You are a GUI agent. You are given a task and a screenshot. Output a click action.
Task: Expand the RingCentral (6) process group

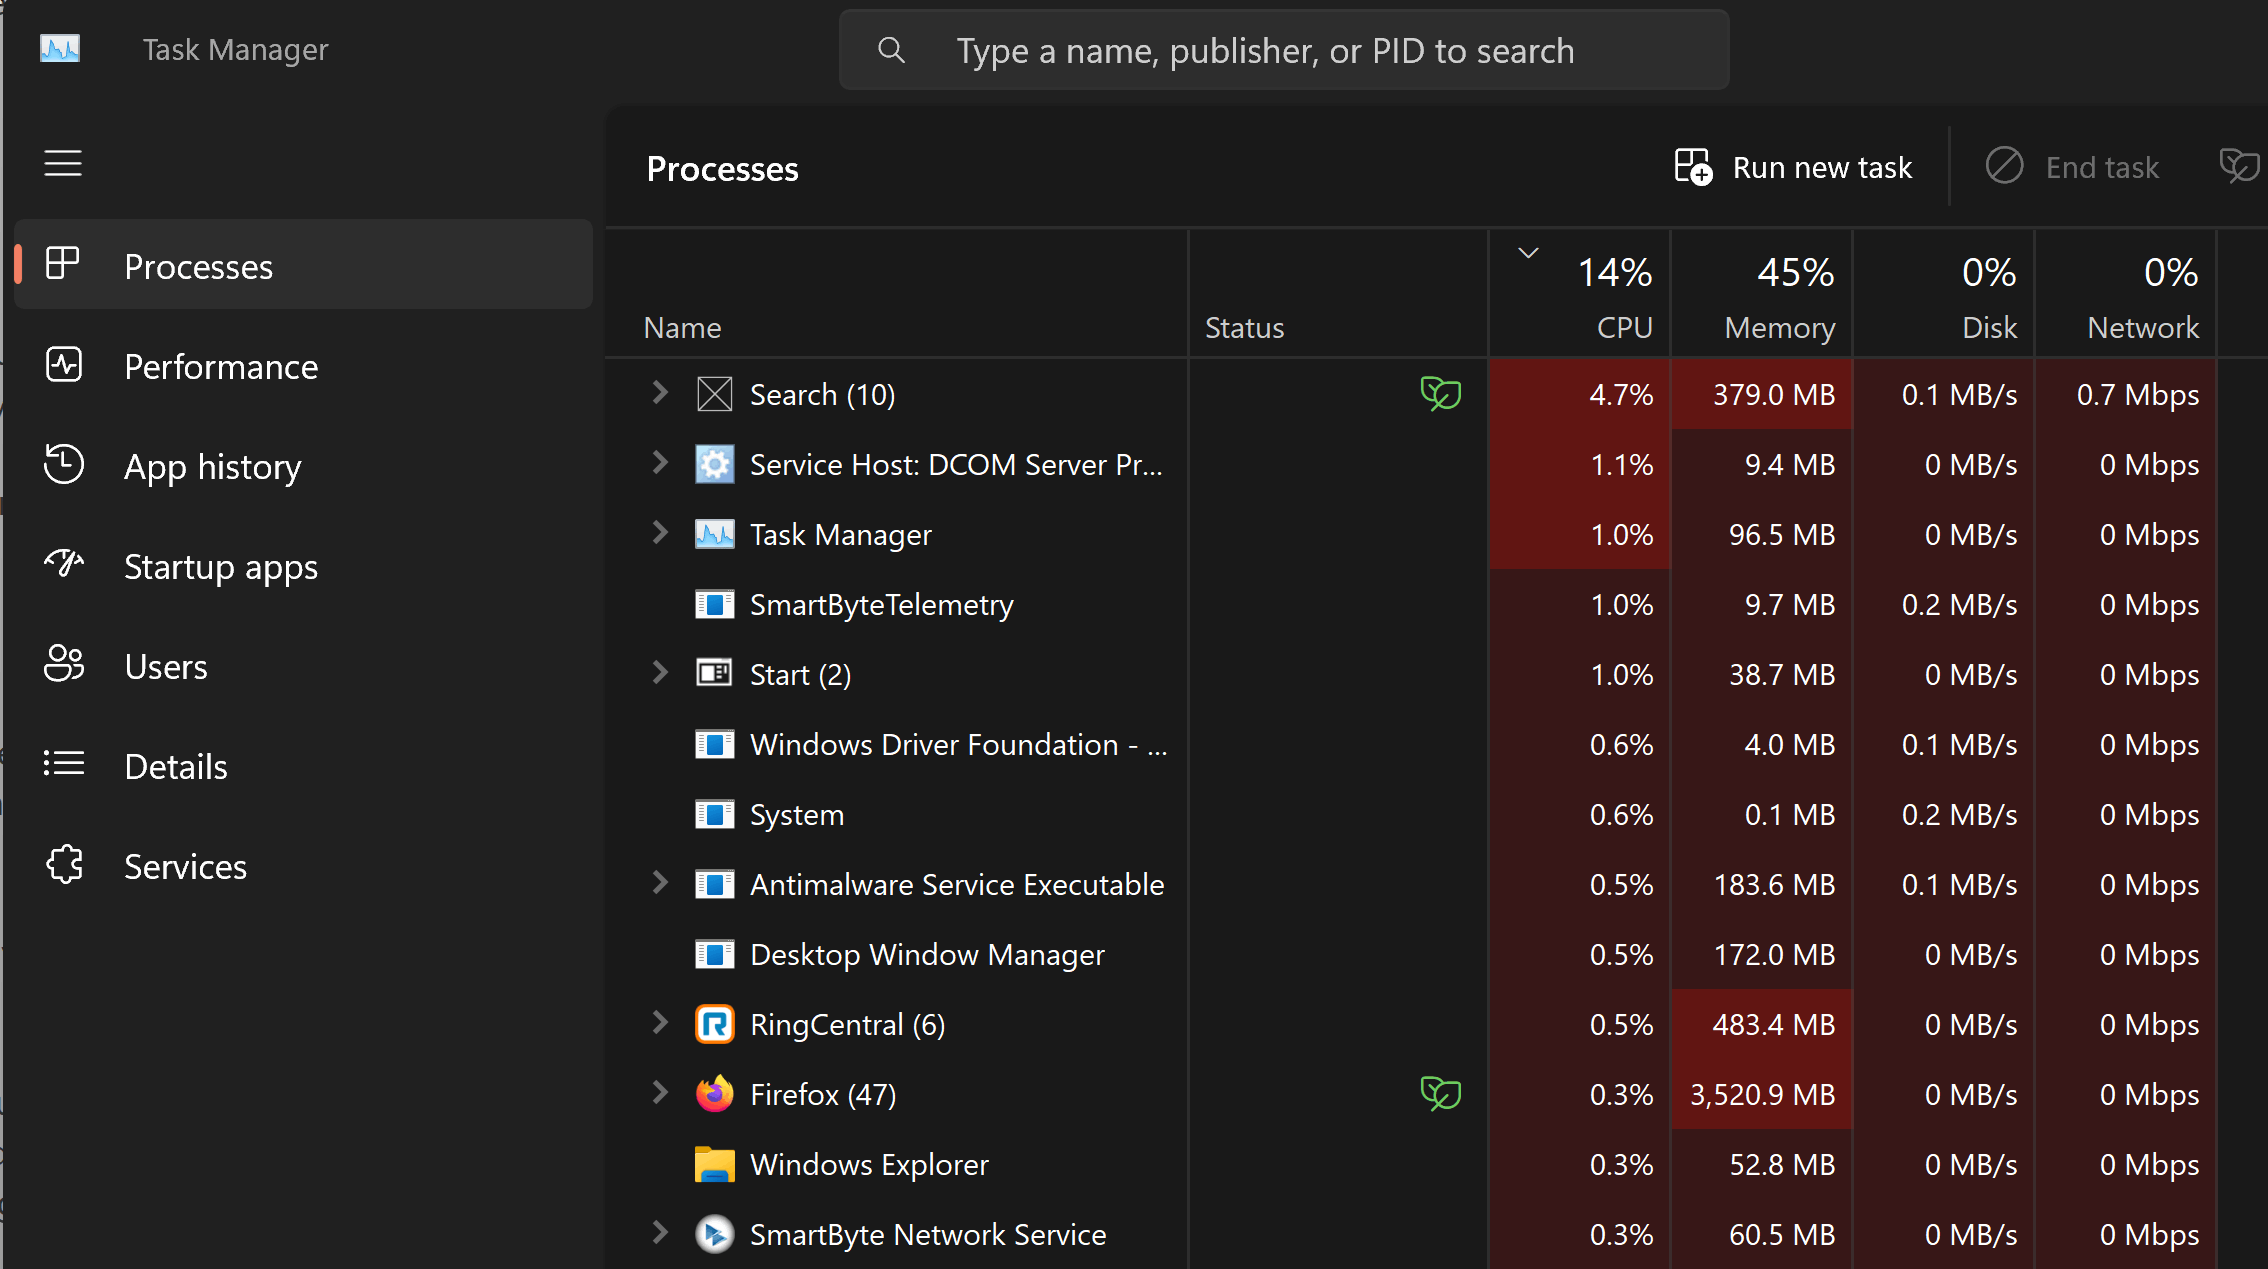click(x=660, y=1023)
